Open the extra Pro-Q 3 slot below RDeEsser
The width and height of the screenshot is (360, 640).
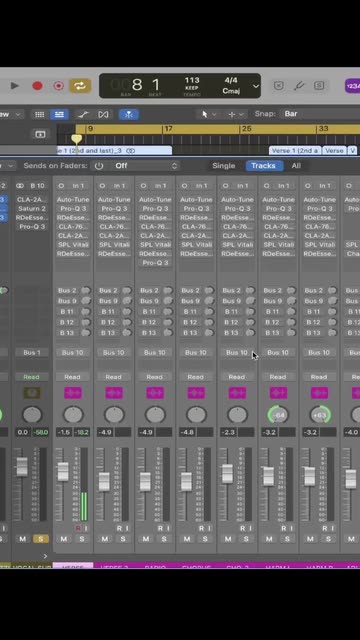[155, 262]
